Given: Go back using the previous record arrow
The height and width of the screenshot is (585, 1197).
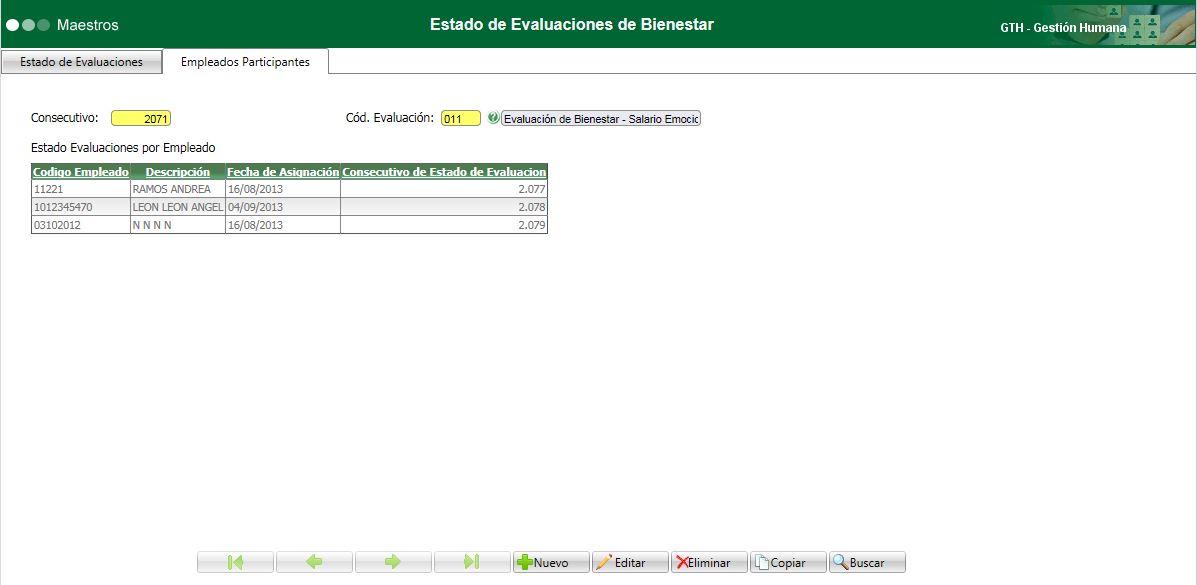Looking at the screenshot, I should [x=314, y=561].
